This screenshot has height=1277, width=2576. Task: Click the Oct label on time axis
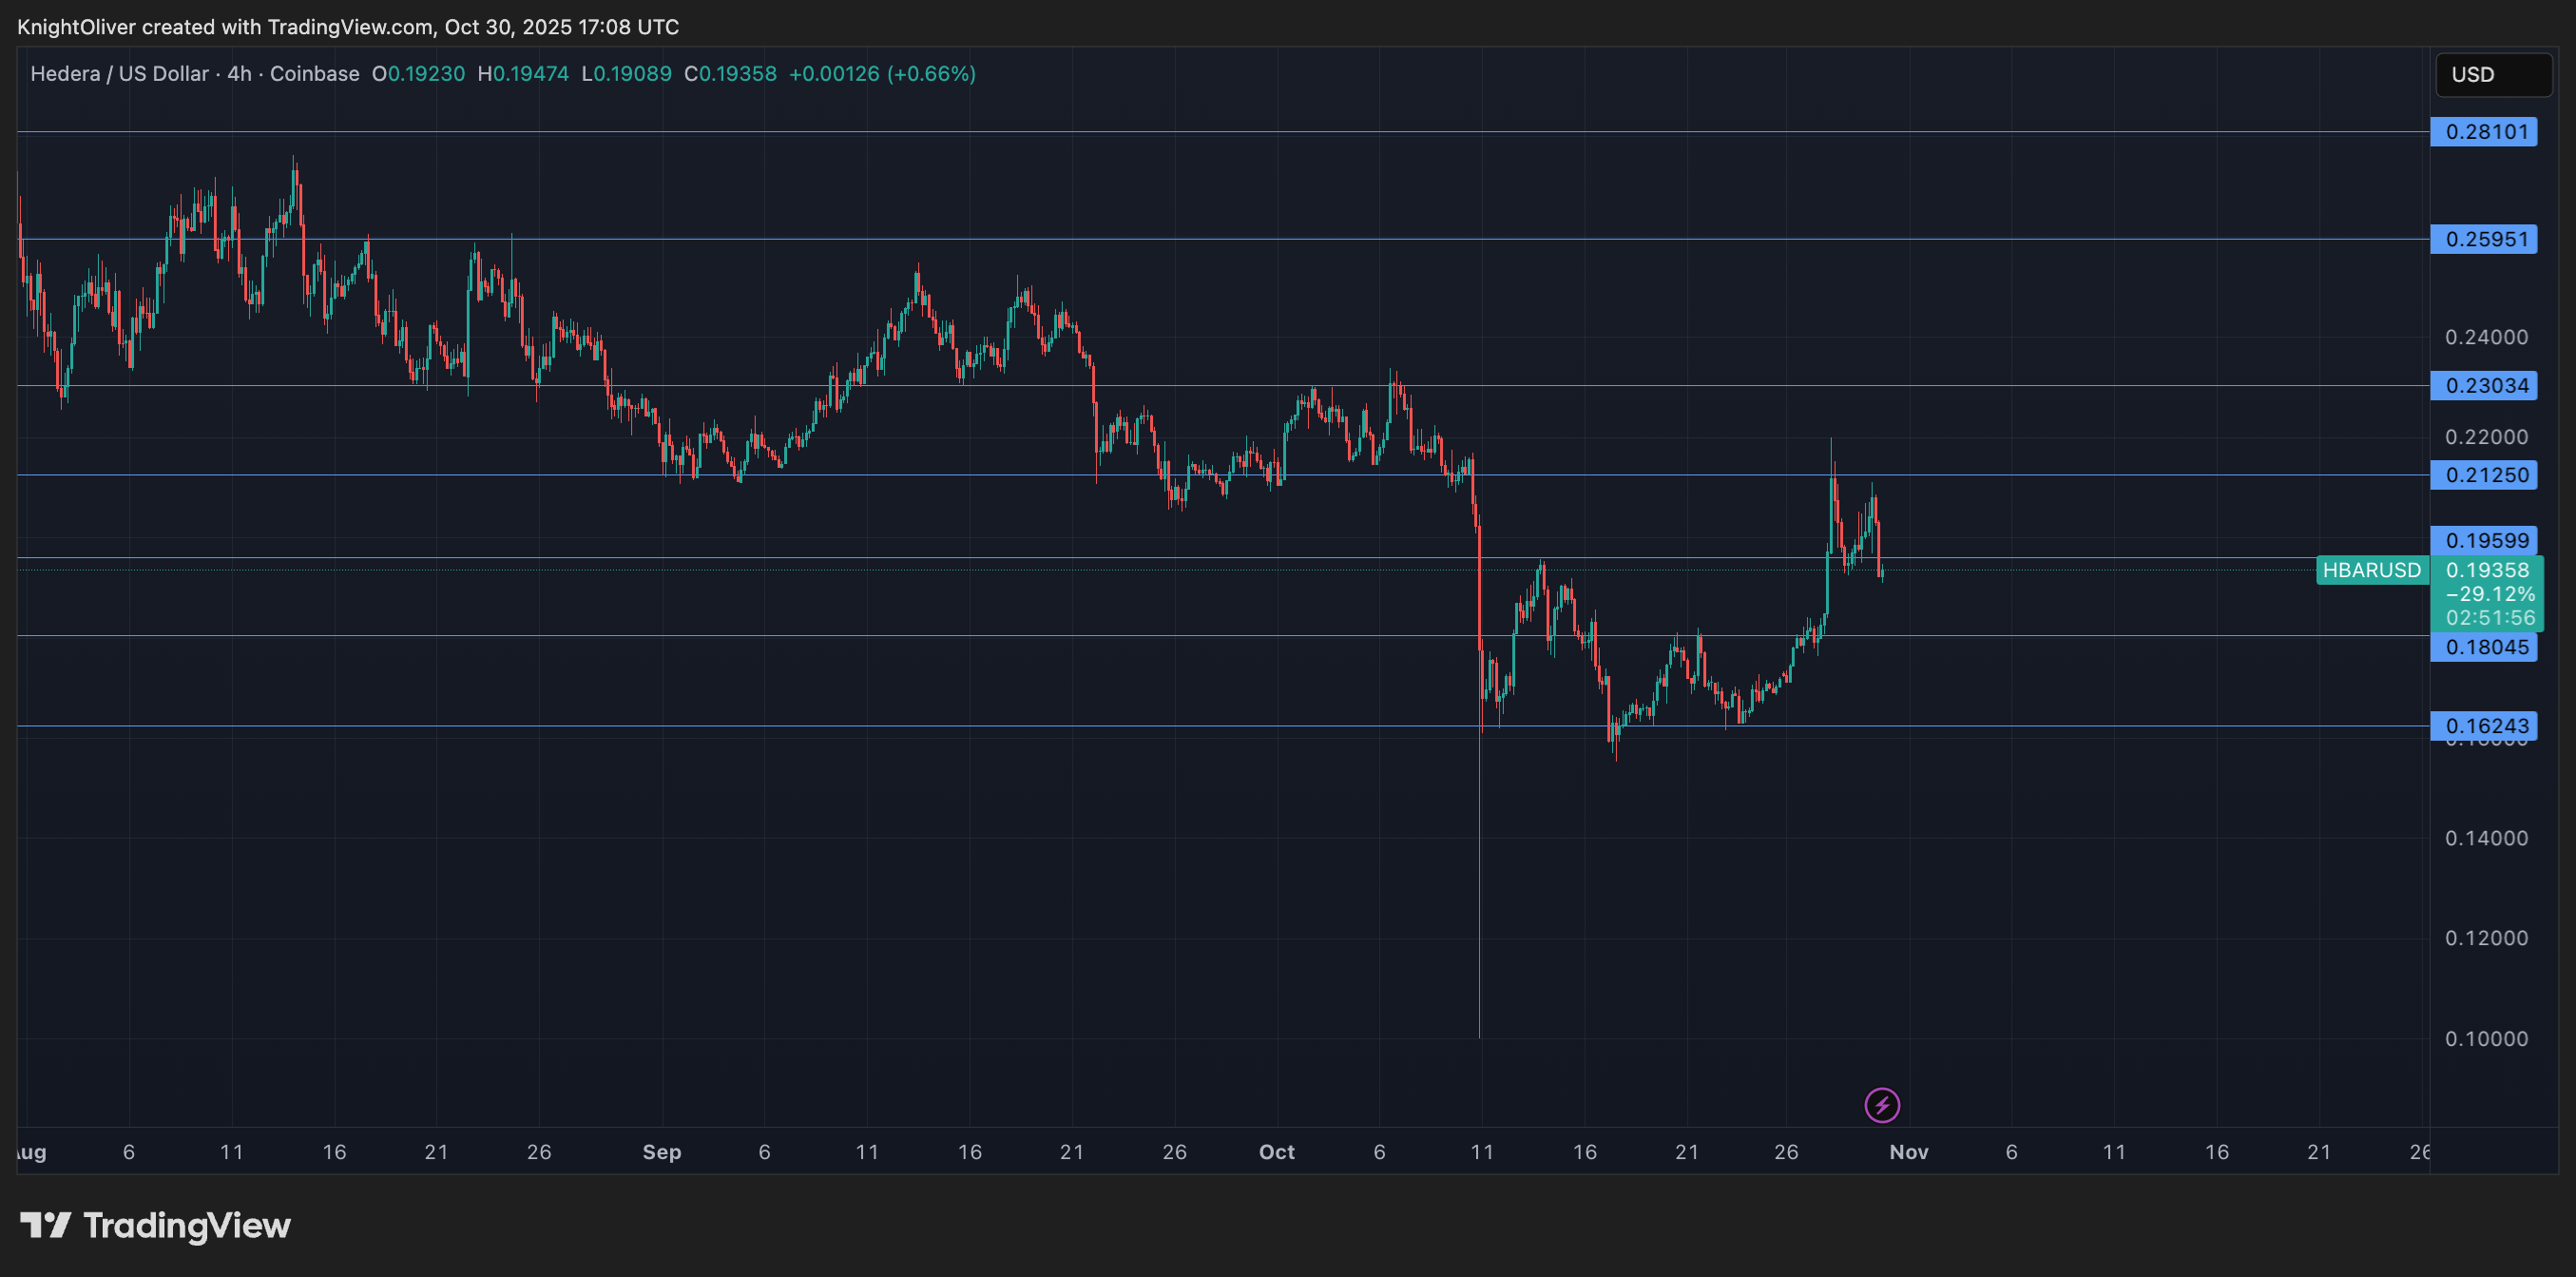[x=1276, y=1152]
